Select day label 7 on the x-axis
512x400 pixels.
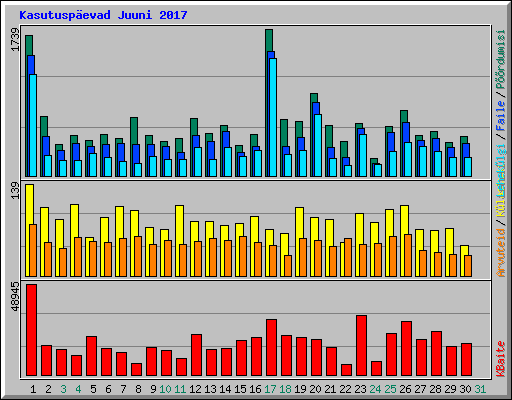(x=123, y=389)
